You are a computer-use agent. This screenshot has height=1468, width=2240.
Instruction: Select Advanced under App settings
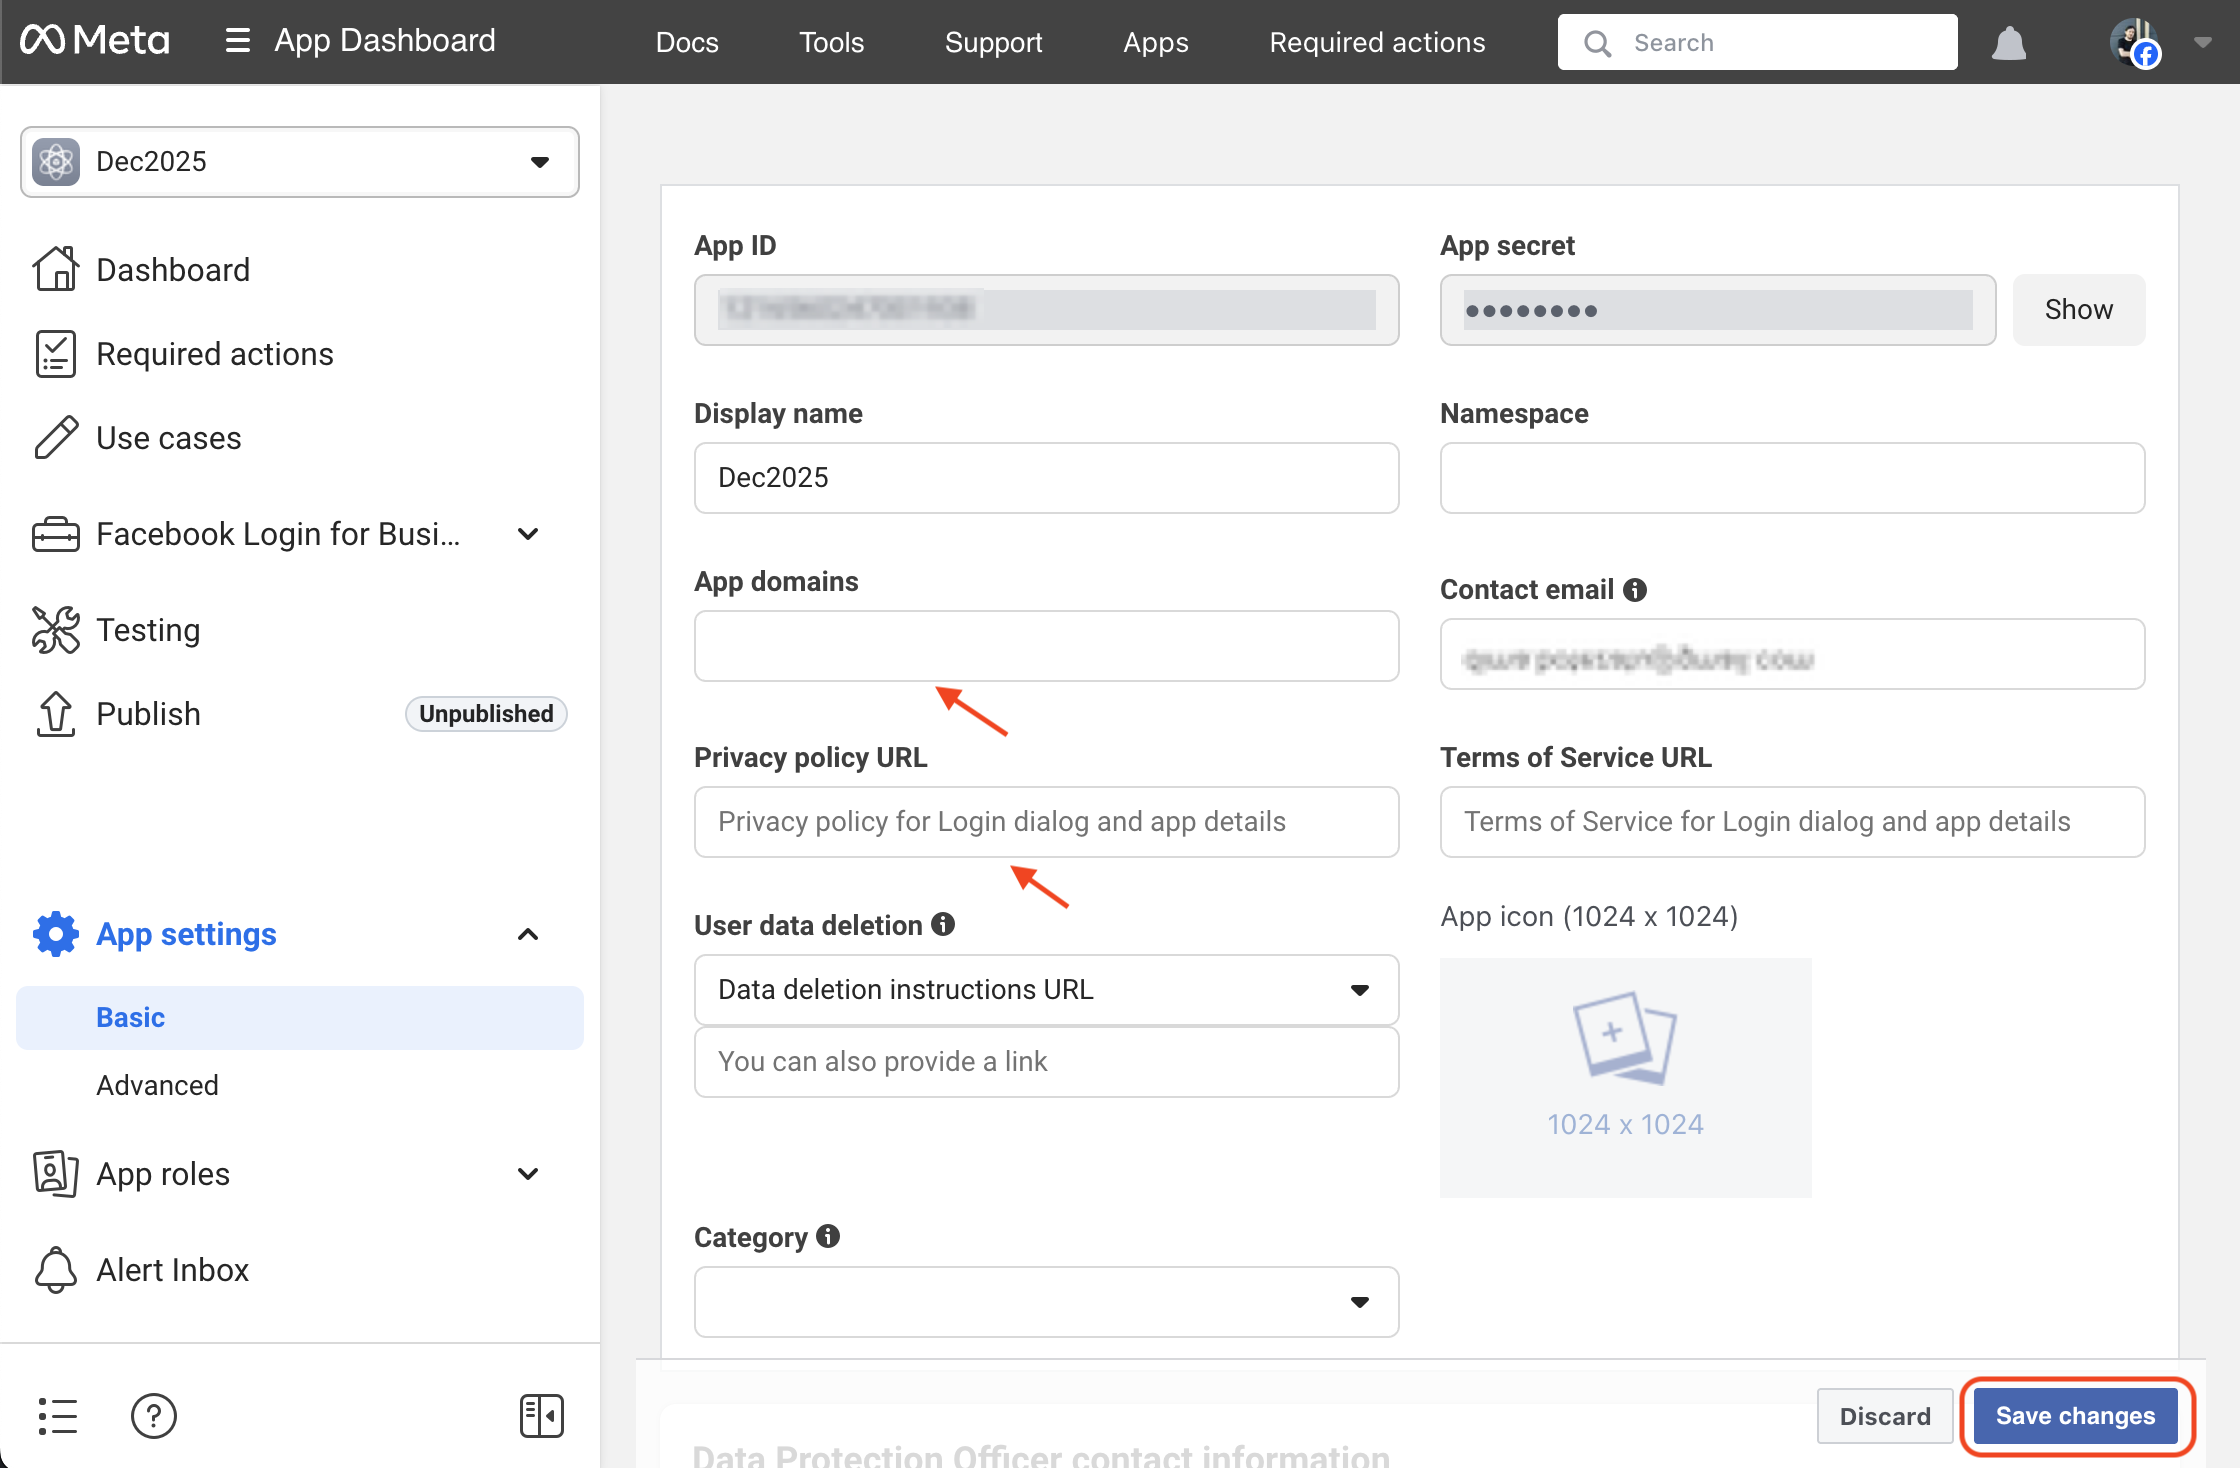157,1085
